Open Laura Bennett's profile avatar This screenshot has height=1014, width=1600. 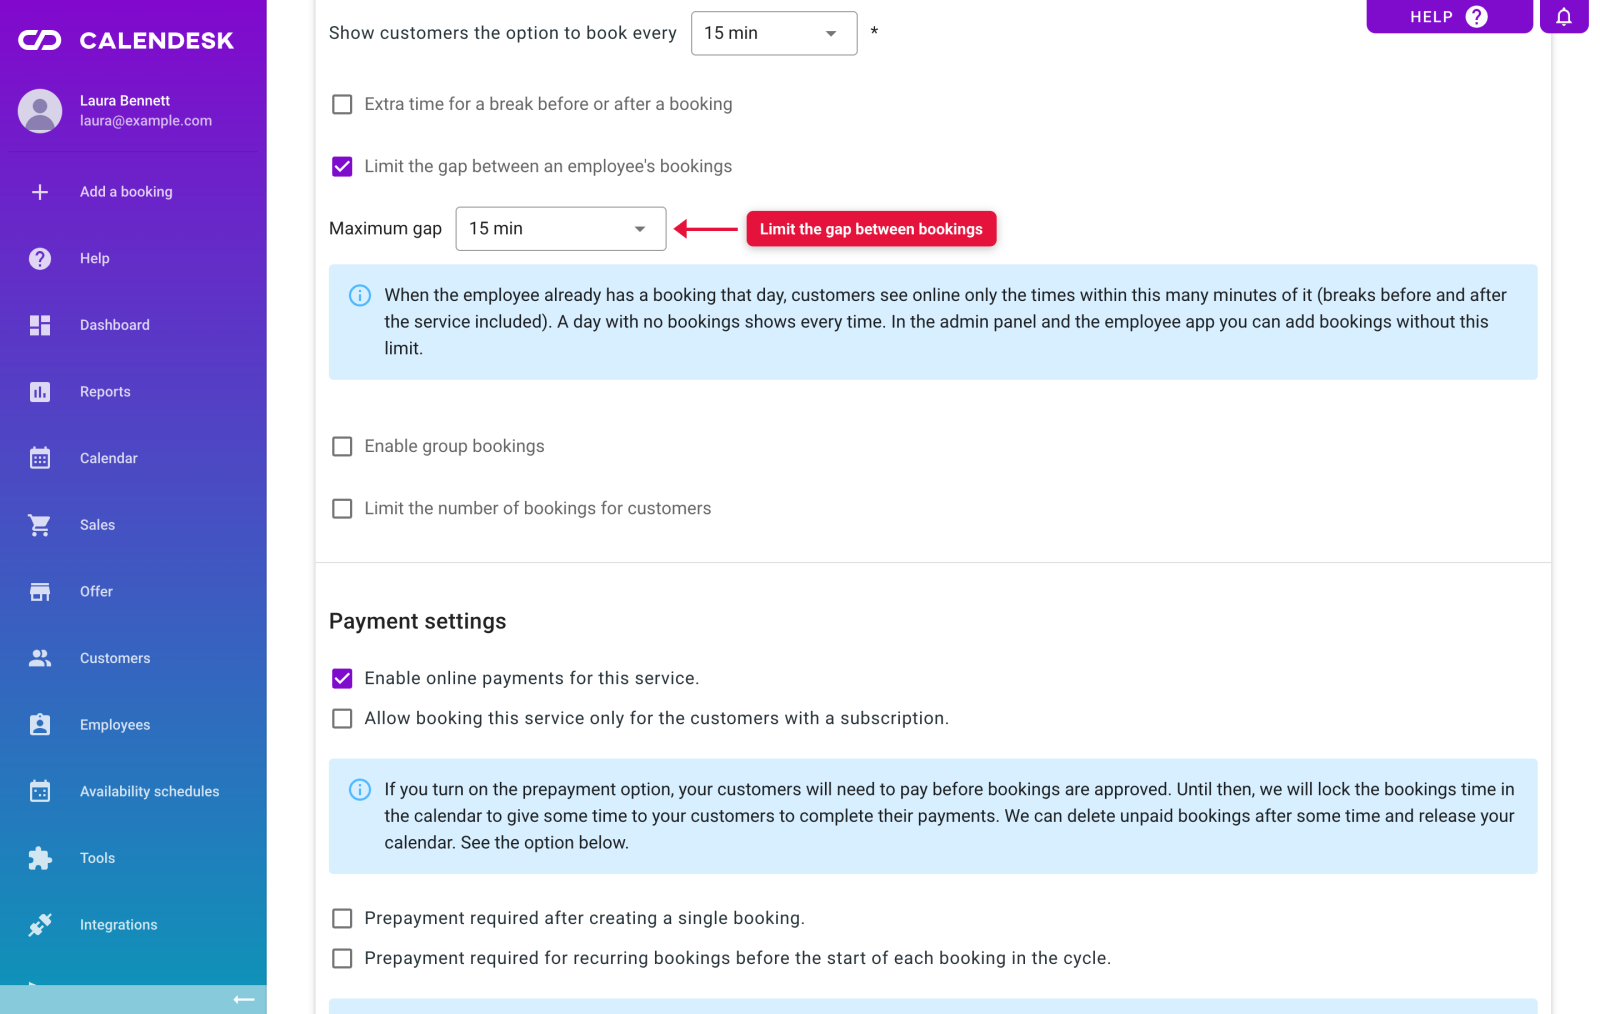pyautogui.click(x=40, y=111)
